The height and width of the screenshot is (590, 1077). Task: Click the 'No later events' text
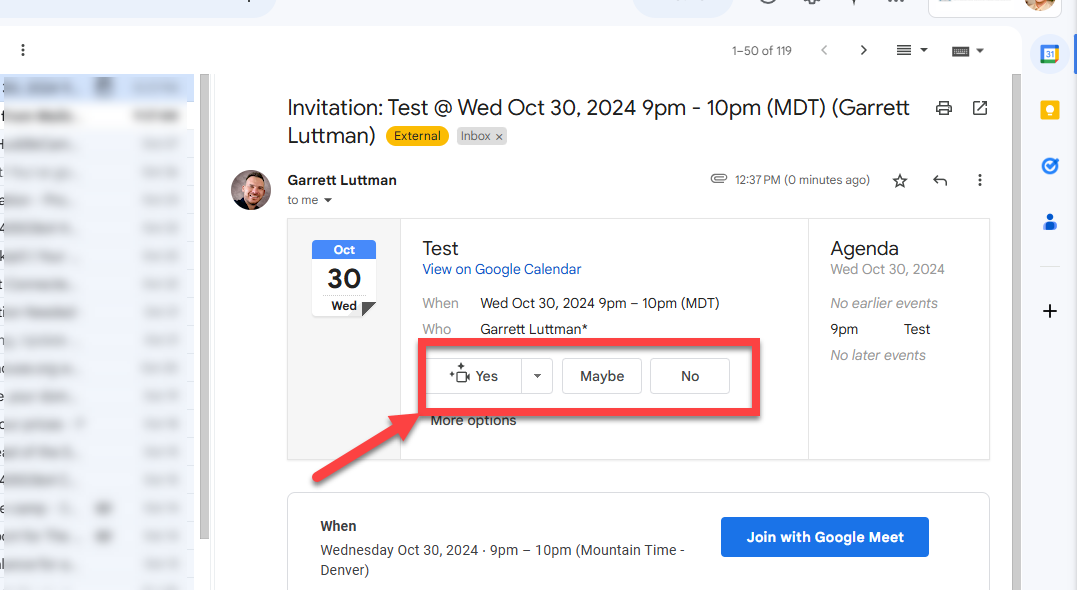(x=878, y=355)
